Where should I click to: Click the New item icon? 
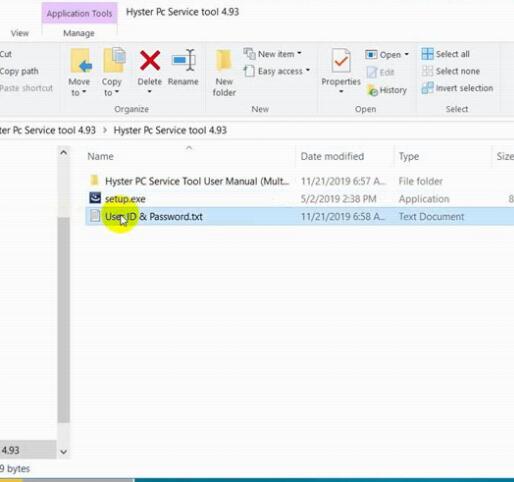coord(249,54)
